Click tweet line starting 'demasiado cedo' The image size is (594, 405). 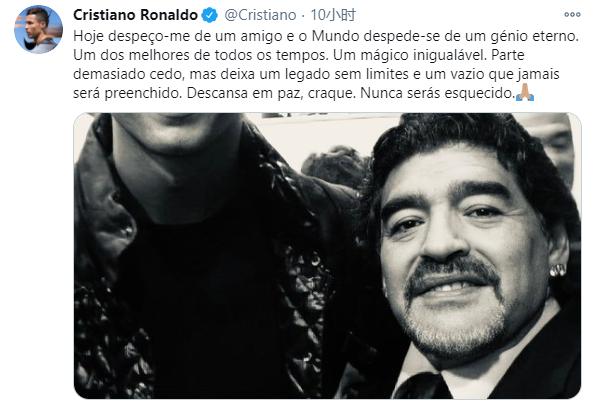[x=316, y=74]
